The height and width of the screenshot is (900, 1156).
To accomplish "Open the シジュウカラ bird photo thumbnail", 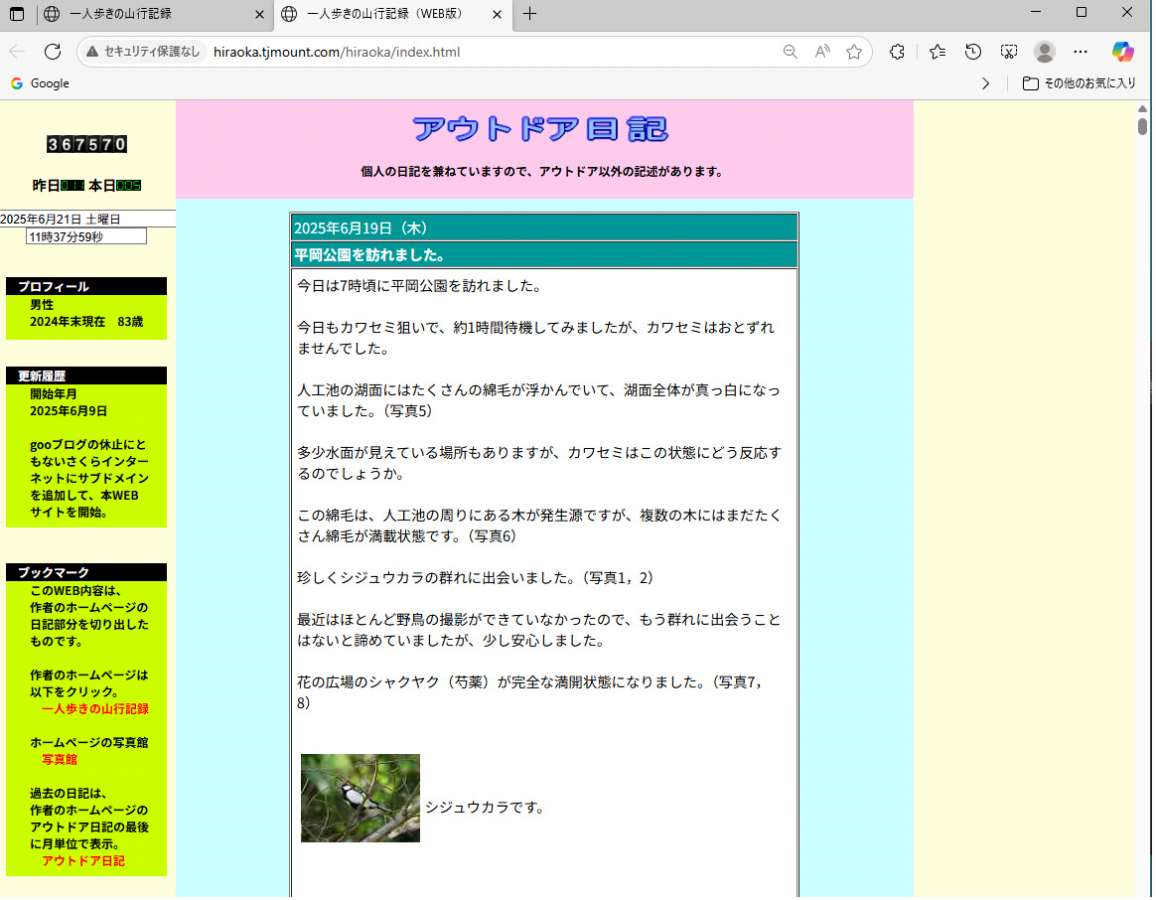I will pos(360,798).
